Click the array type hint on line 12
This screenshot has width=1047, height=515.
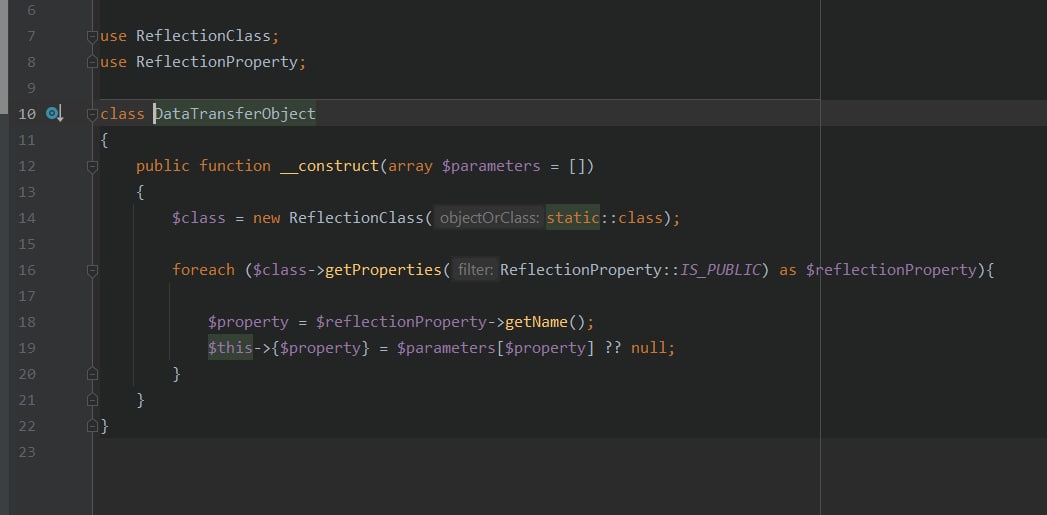(x=411, y=166)
